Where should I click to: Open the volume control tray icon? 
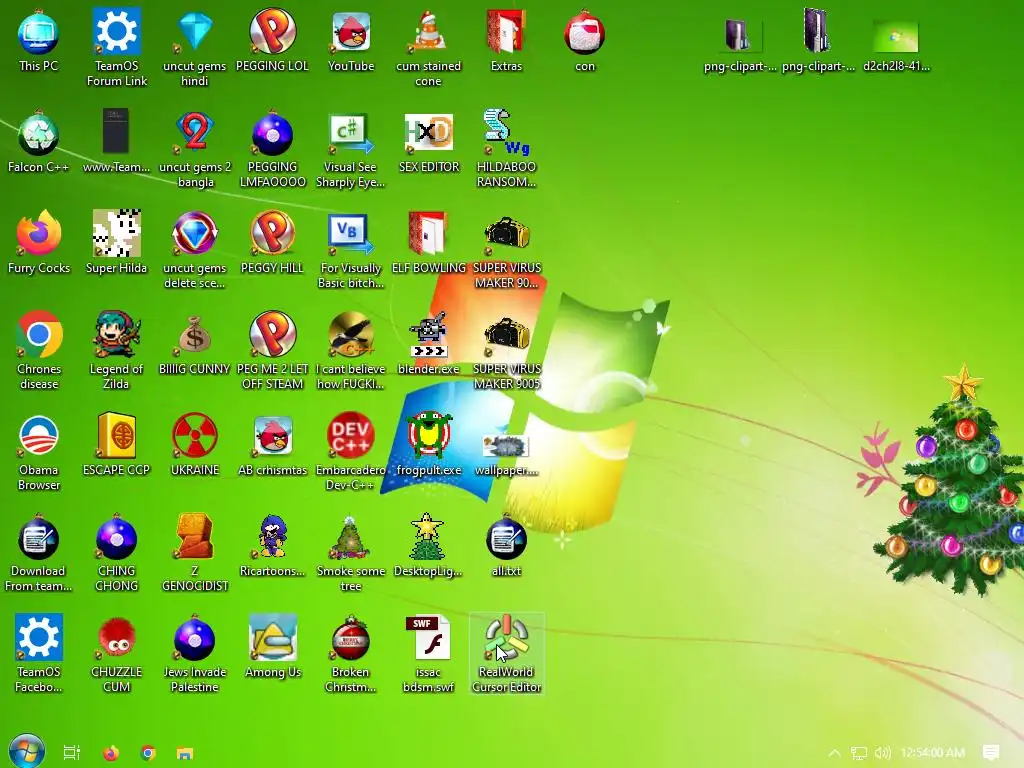pyautogui.click(x=882, y=753)
